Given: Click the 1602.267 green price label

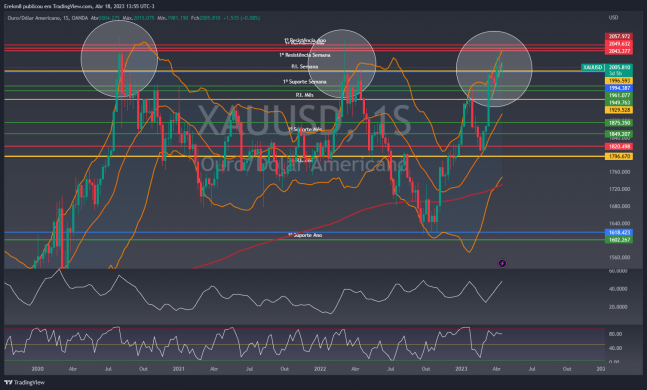Looking at the screenshot, I should point(619,240).
